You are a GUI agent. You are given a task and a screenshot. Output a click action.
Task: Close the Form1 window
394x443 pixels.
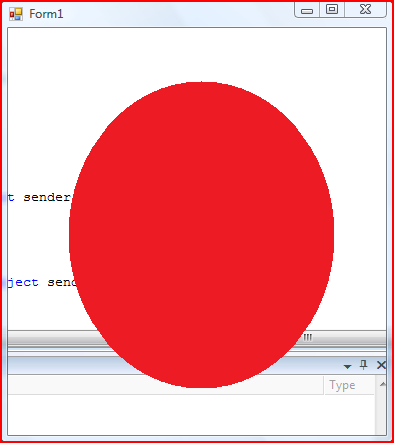(x=365, y=9)
